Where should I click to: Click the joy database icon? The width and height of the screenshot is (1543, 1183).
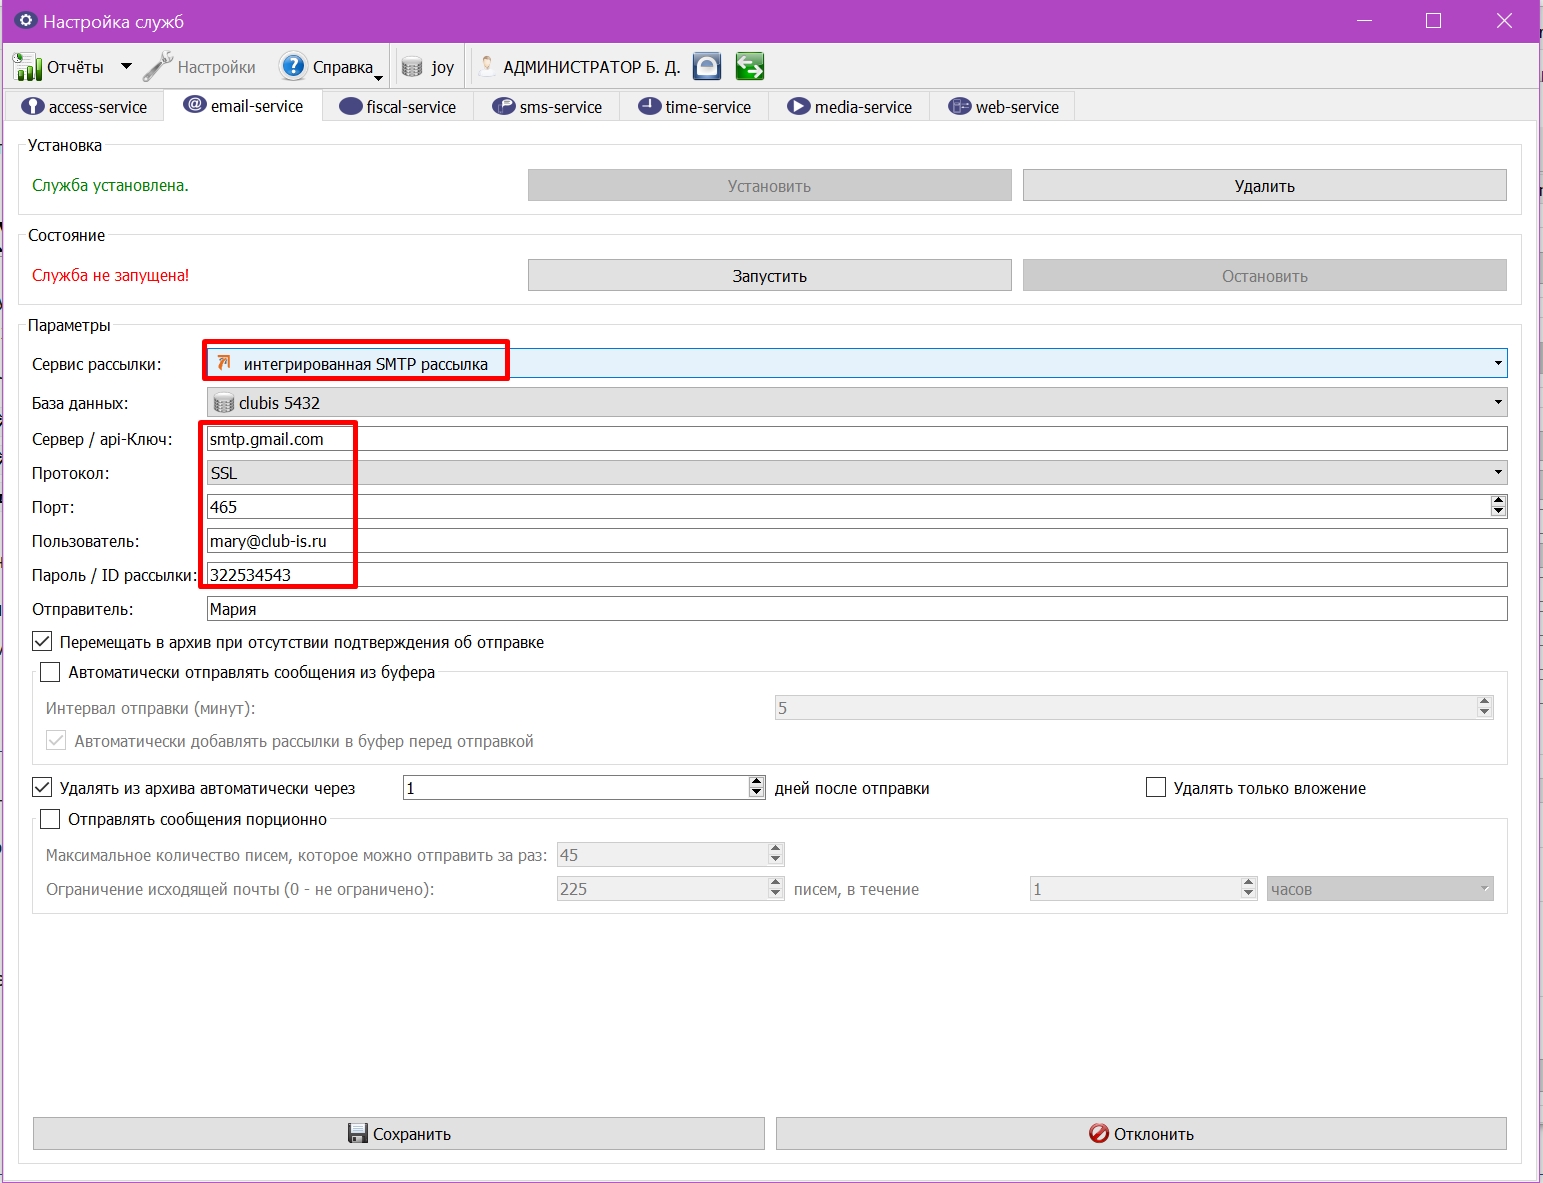tap(427, 67)
